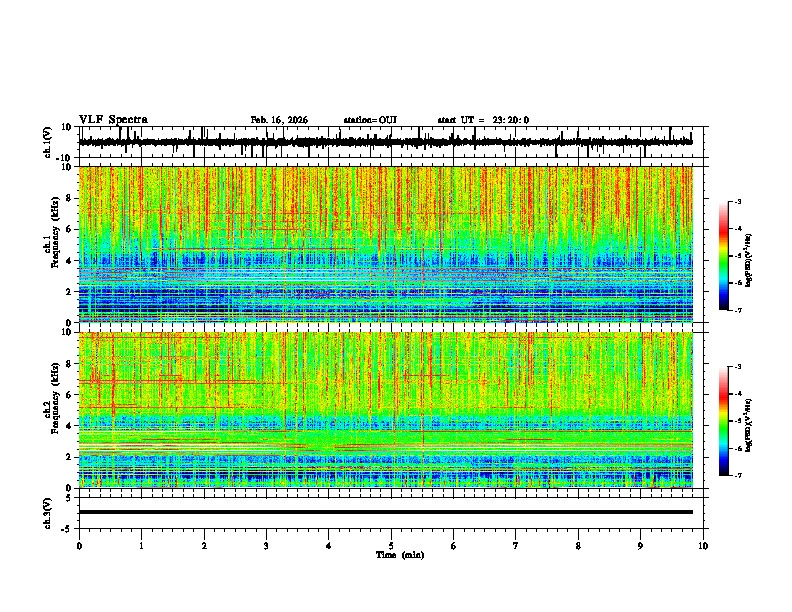
Task: Click the "-3" label on ch.2 colorbar
Action: click(x=737, y=367)
